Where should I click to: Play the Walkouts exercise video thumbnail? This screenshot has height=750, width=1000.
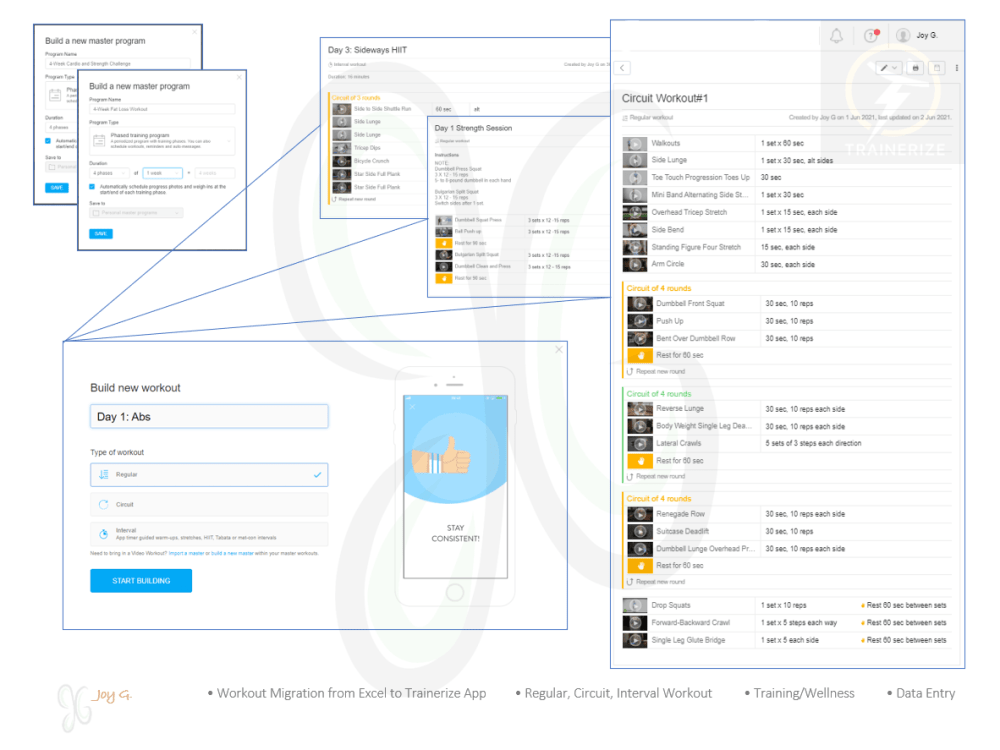pos(635,143)
